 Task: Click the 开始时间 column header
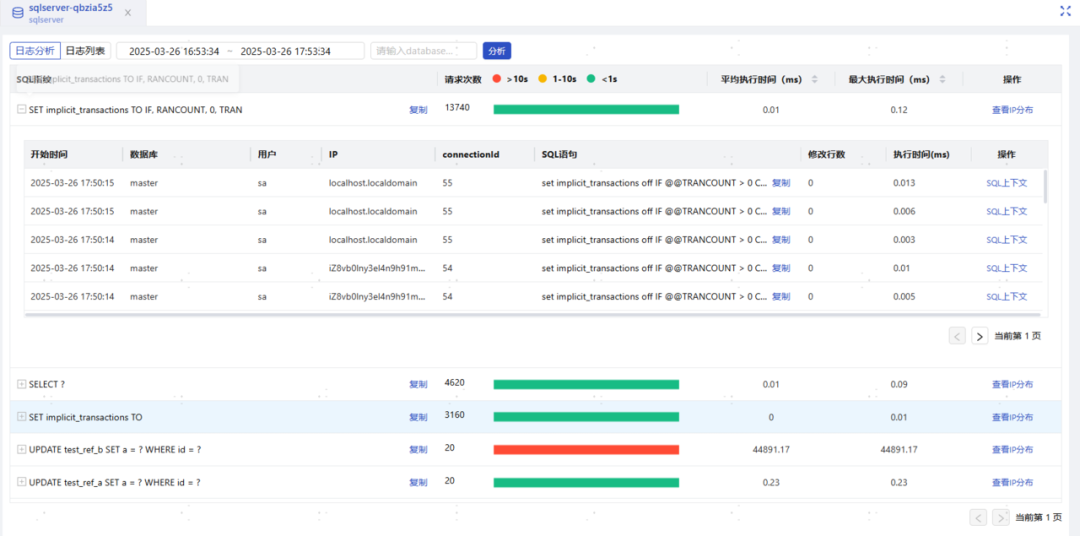pos(49,154)
